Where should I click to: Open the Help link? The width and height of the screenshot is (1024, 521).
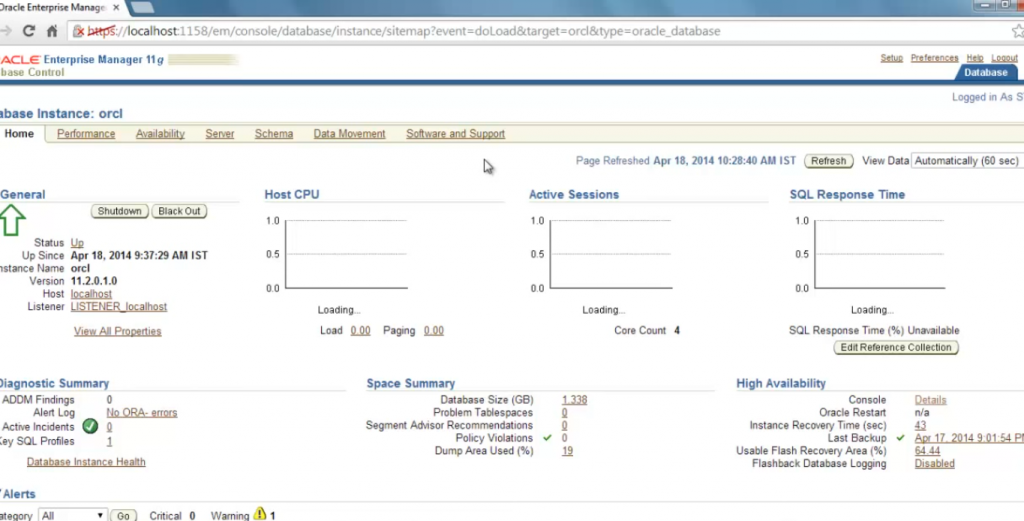tap(975, 58)
